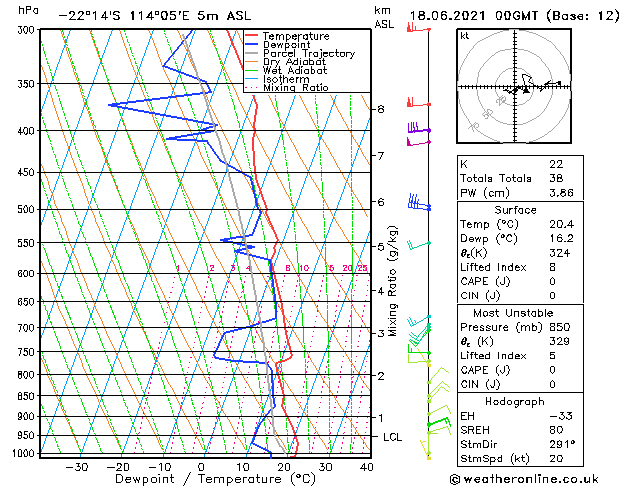
Task: Click the StmDir value "291°"
Action: tap(562, 445)
